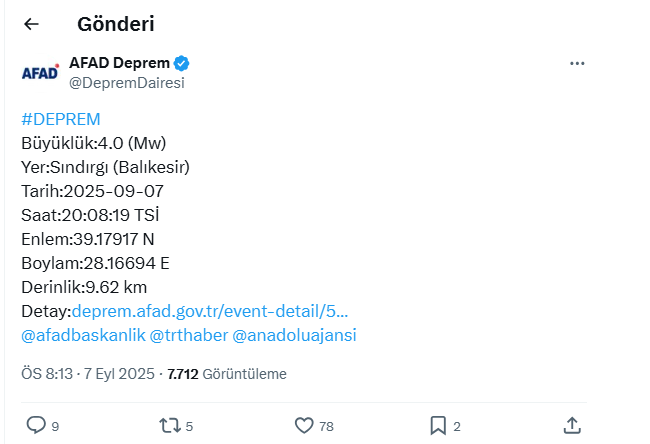Visit the @afadbaskanlik mention
The width and height of the screenshot is (650, 444).
pos(83,335)
